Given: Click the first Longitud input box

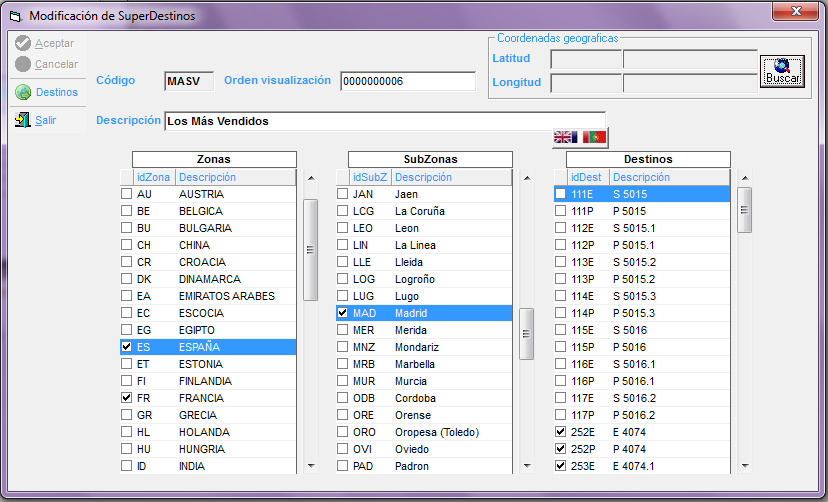Looking at the screenshot, I should pyautogui.click(x=586, y=83).
